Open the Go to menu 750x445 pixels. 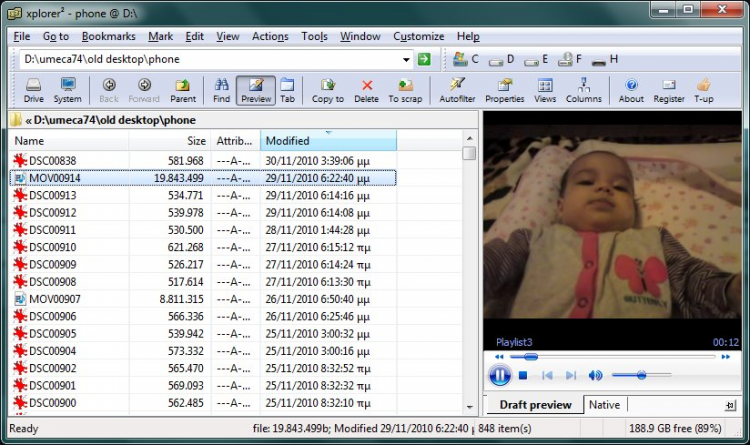[x=56, y=36]
